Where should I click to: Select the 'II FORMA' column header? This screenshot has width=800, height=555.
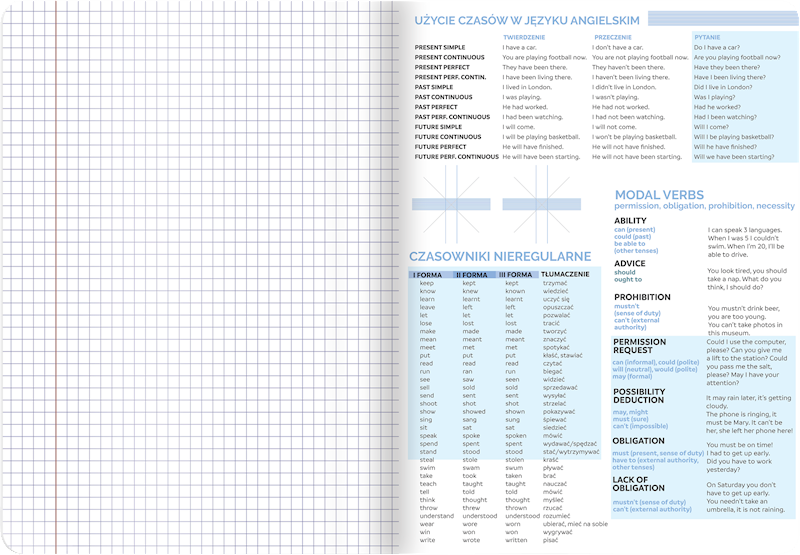[471, 275]
